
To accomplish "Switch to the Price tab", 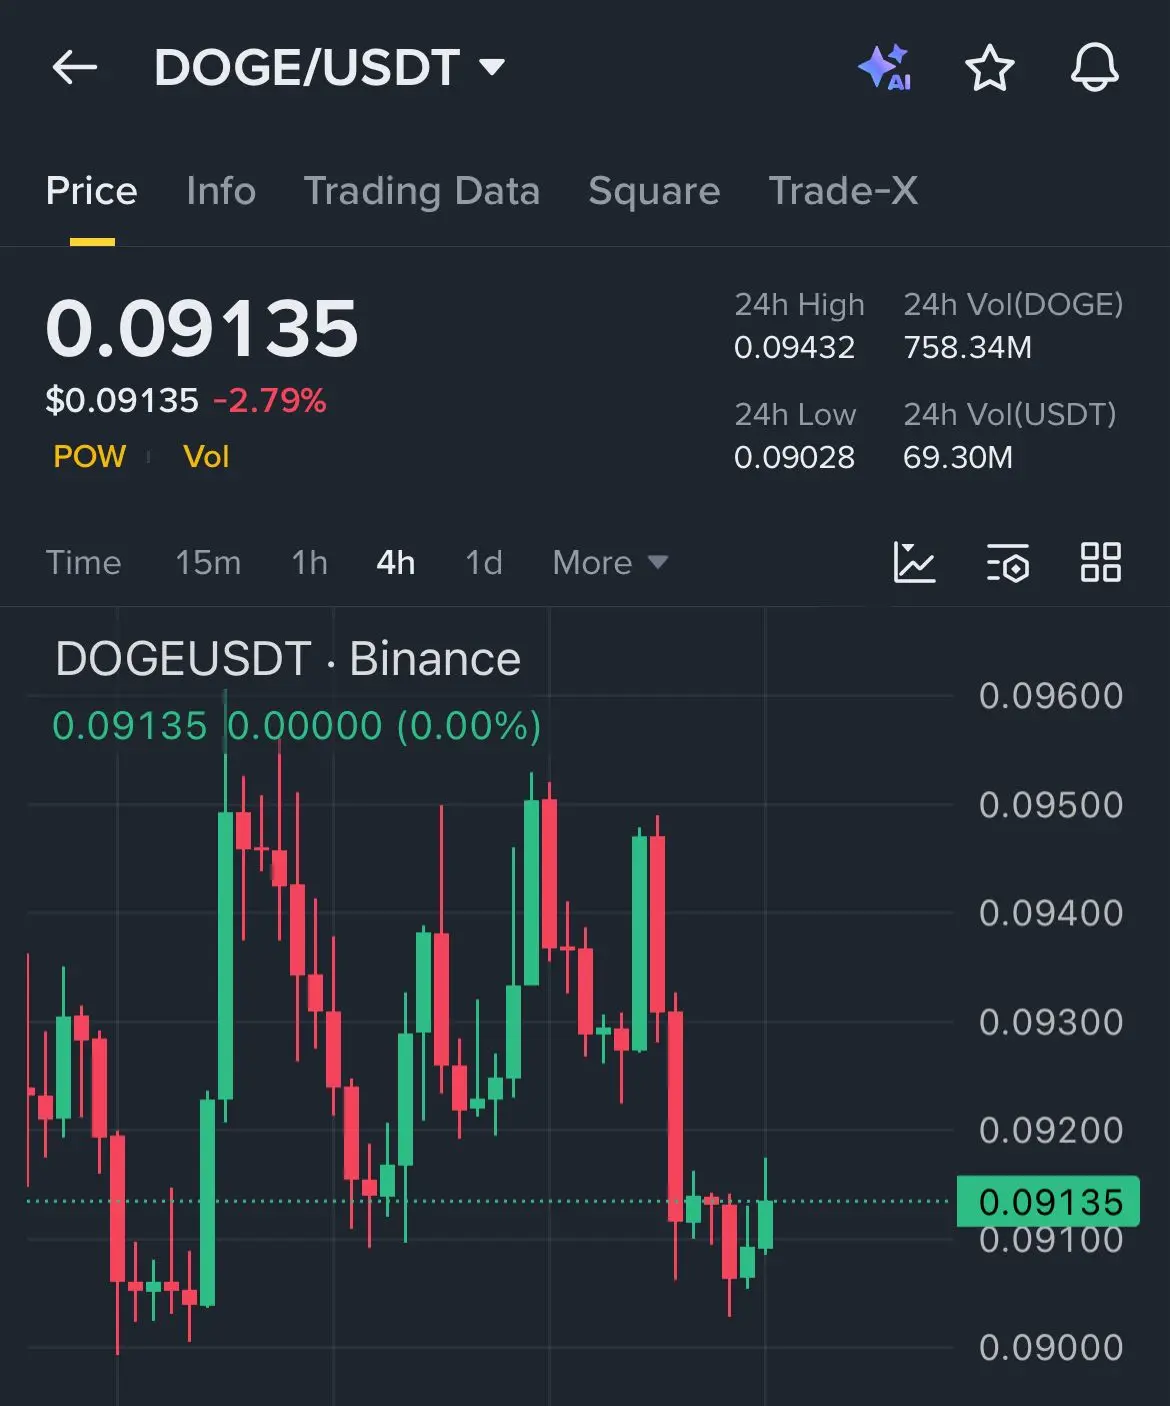I will (x=91, y=191).
